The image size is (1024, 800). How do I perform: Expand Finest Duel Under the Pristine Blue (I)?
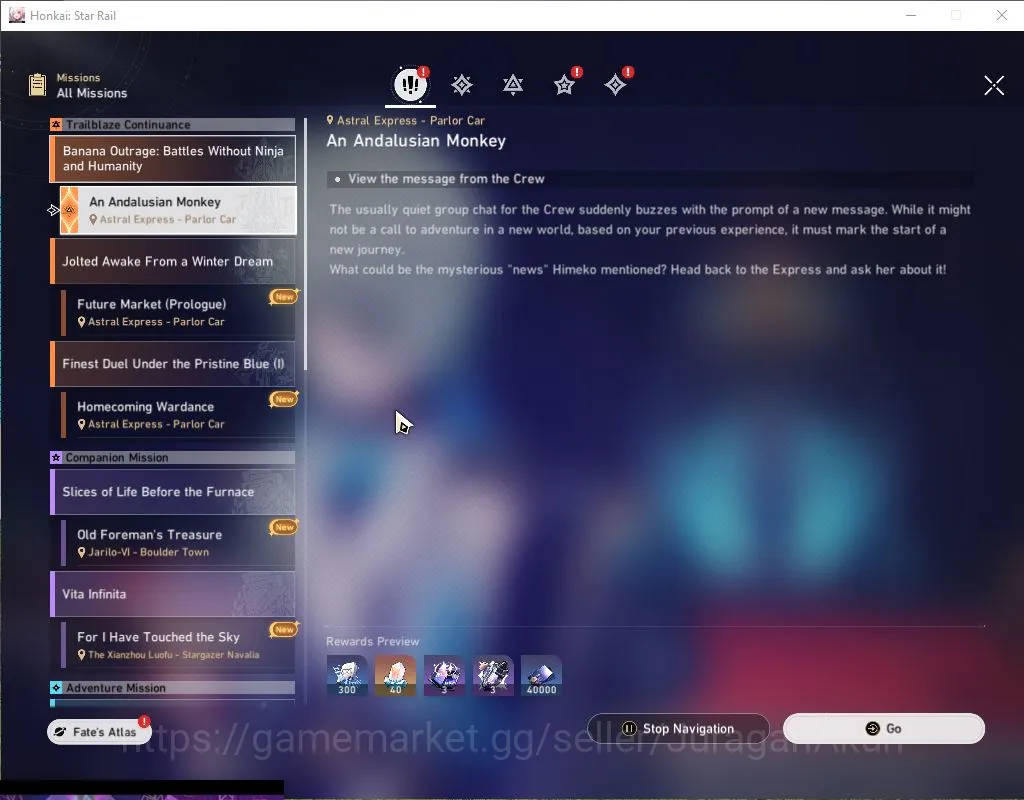pos(173,364)
